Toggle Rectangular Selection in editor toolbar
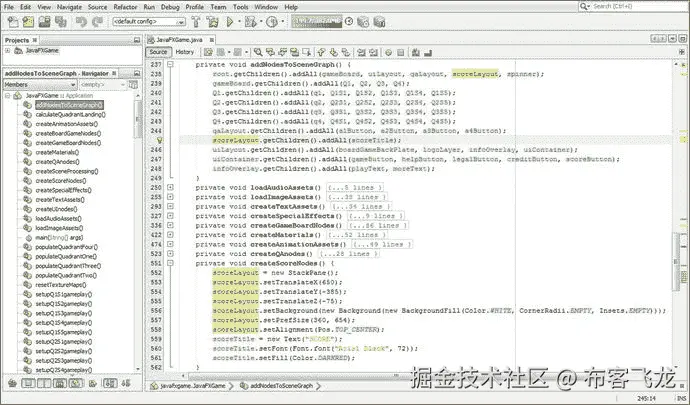Viewport: 690px width, 405px height. point(307,52)
